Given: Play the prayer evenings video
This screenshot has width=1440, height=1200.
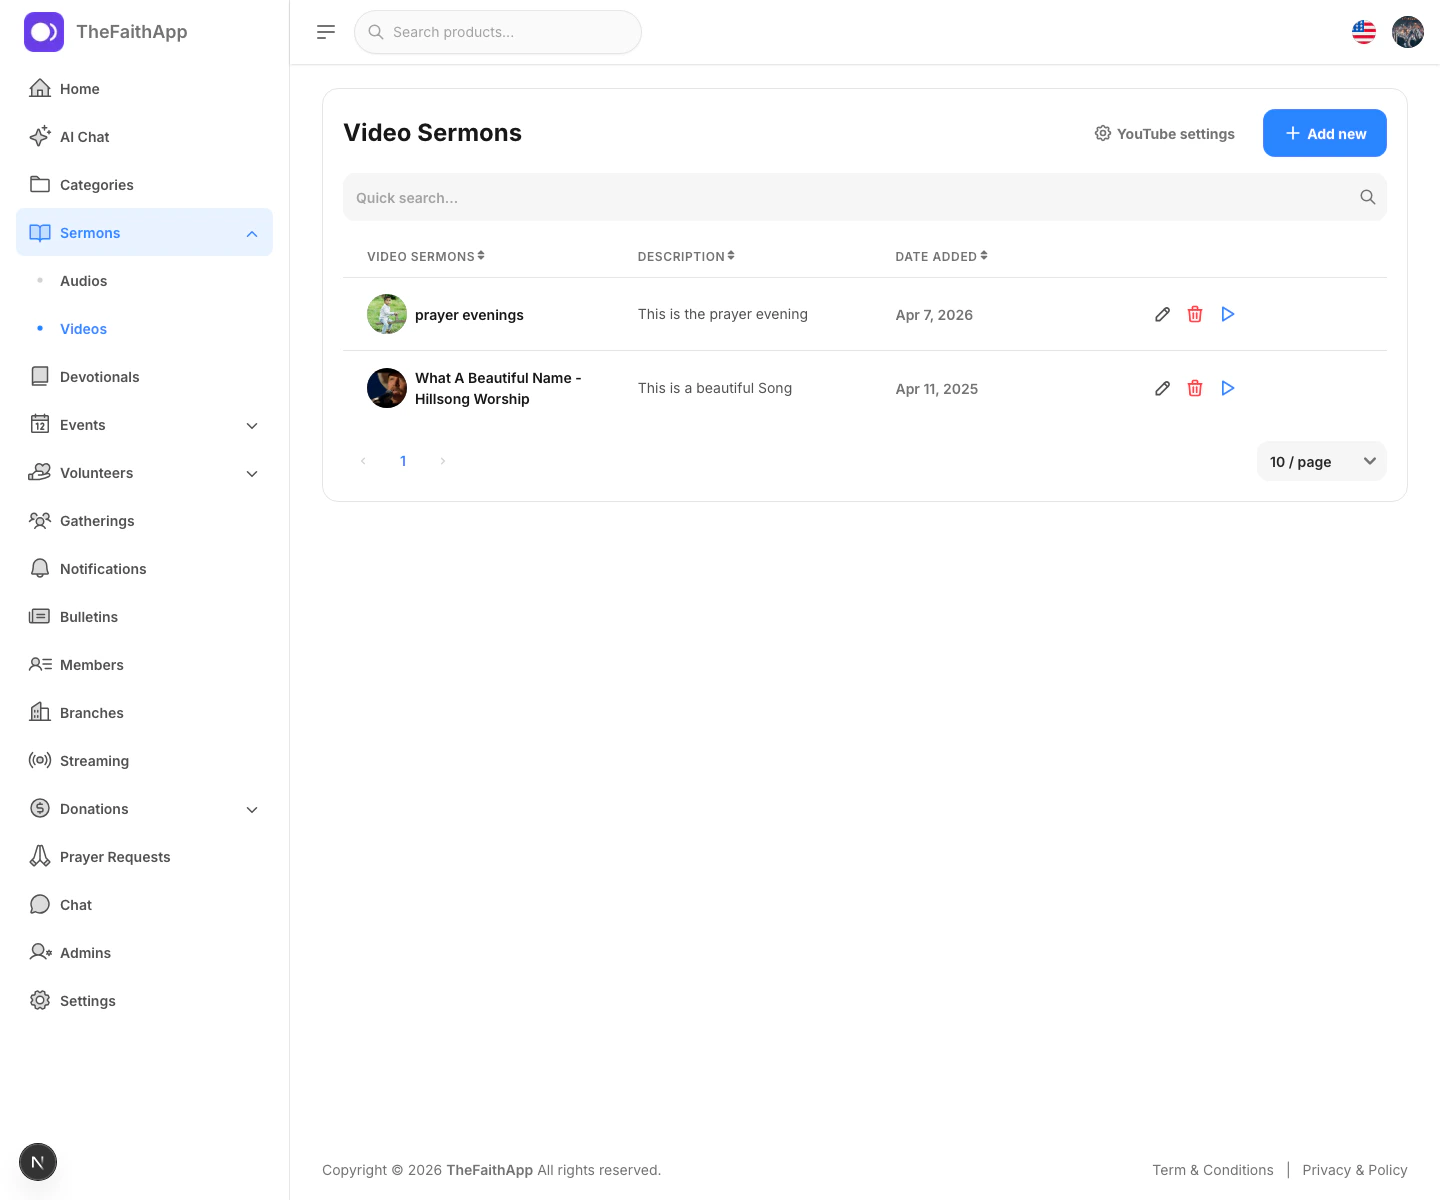Looking at the screenshot, I should (1228, 314).
